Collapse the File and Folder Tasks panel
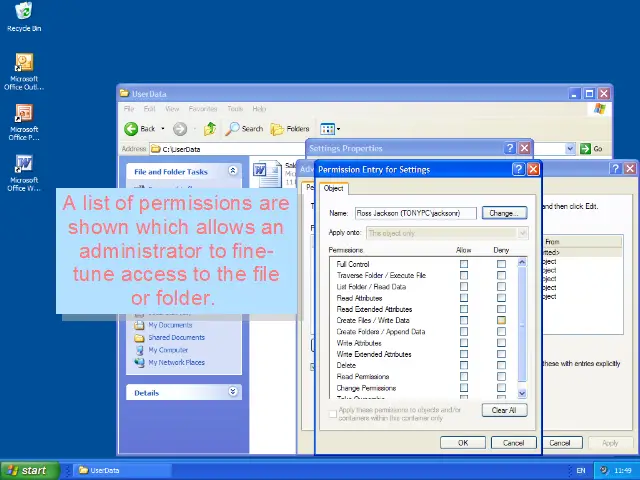 [233, 172]
